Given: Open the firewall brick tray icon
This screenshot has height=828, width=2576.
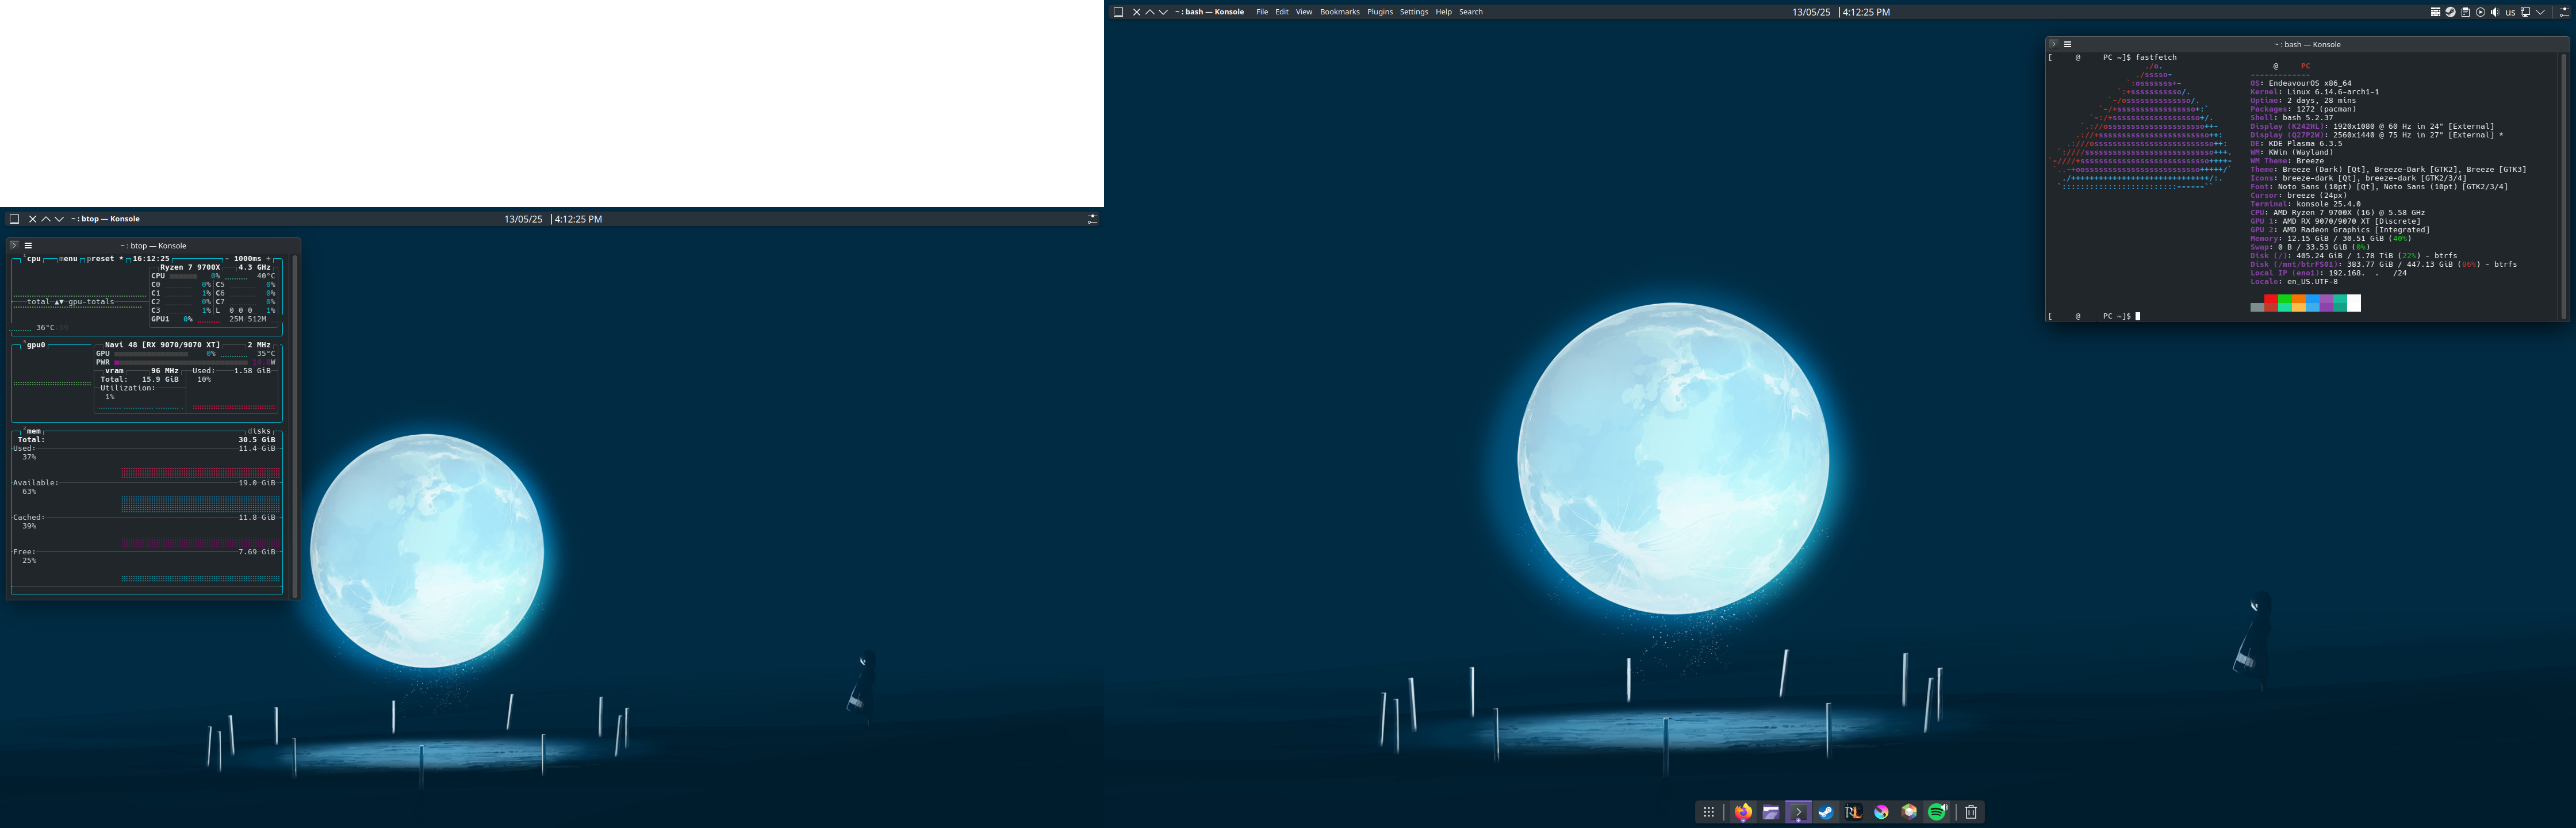Looking at the screenshot, I should point(2435,12).
